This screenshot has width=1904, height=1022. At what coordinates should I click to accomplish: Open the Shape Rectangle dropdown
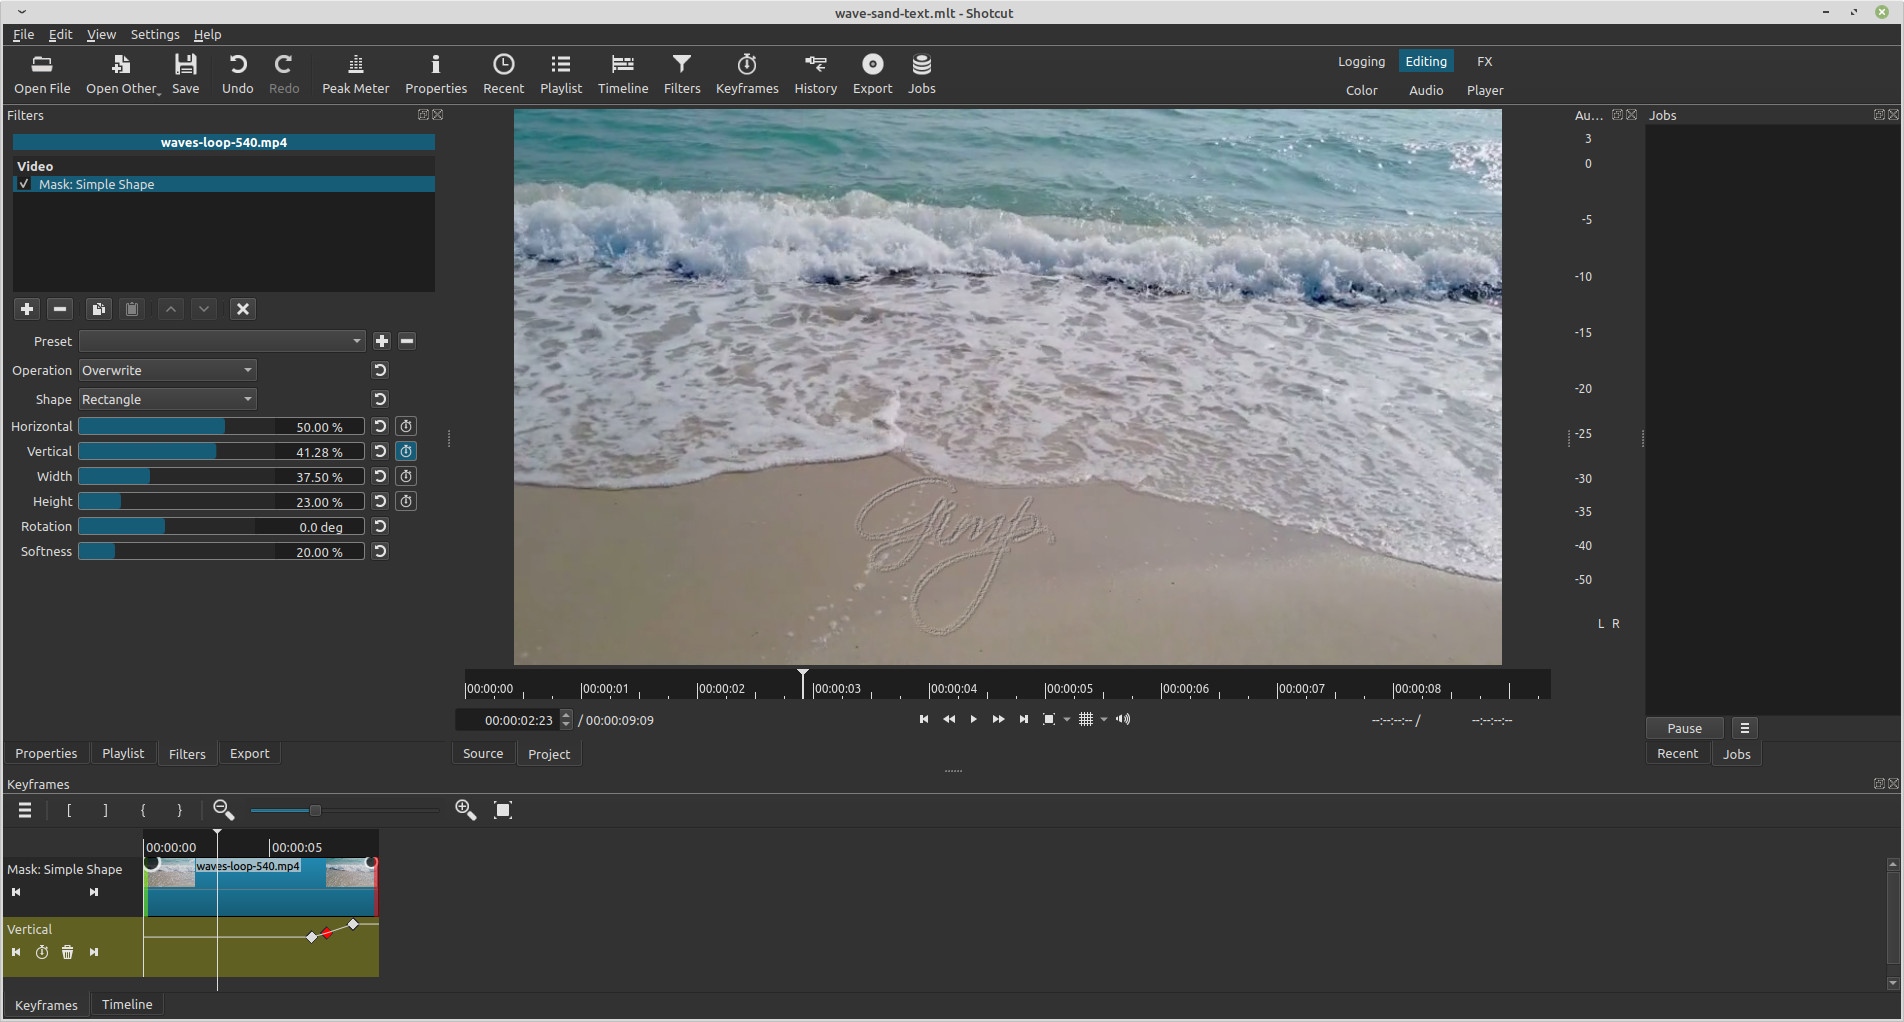[168, 399]
